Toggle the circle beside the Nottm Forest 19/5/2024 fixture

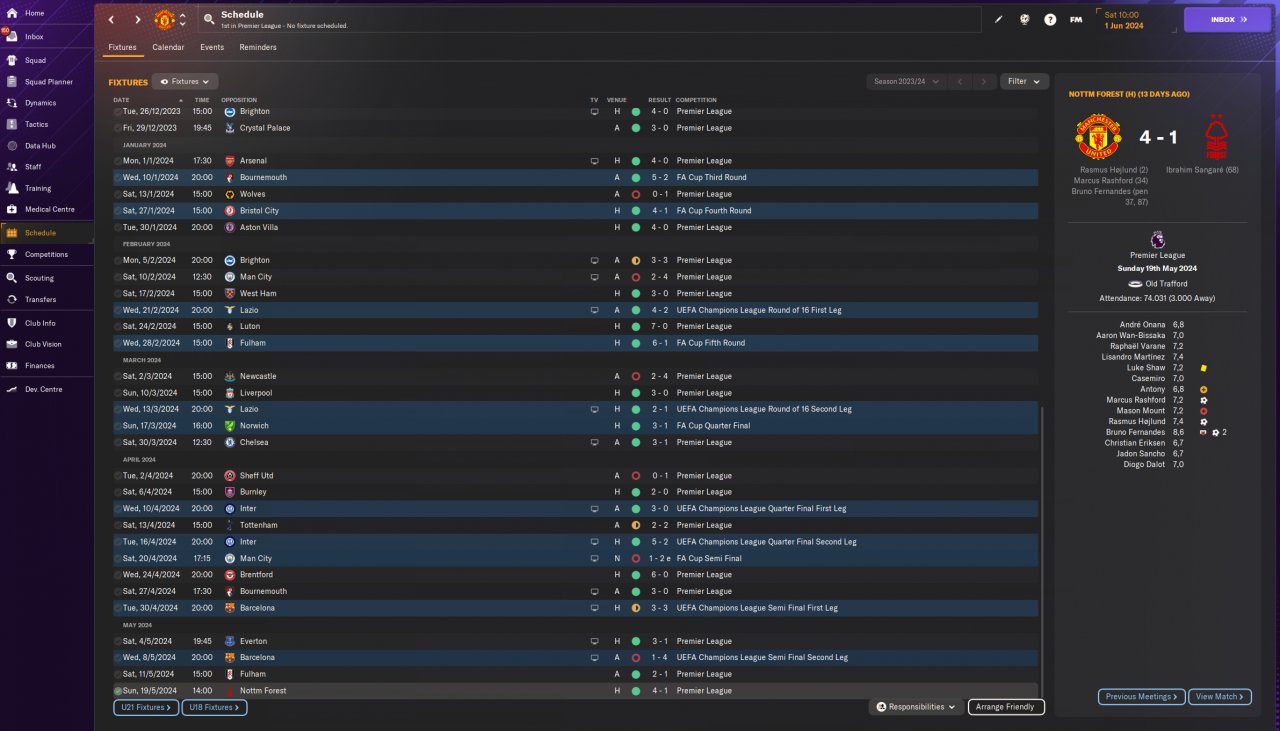point(117,691)
